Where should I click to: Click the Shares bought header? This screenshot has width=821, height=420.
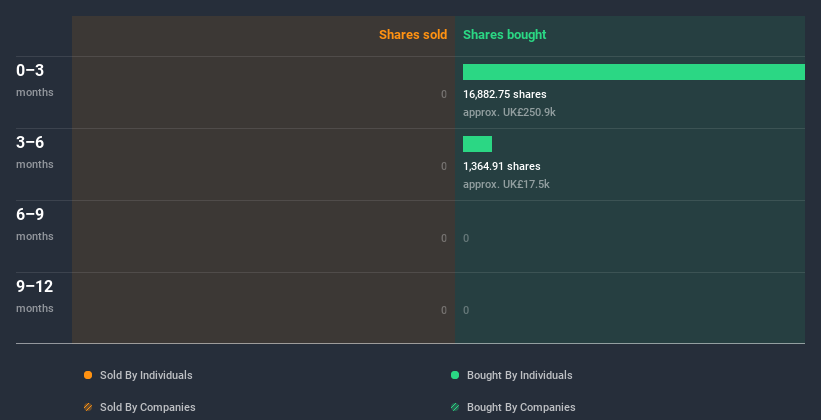coord(505,35)
